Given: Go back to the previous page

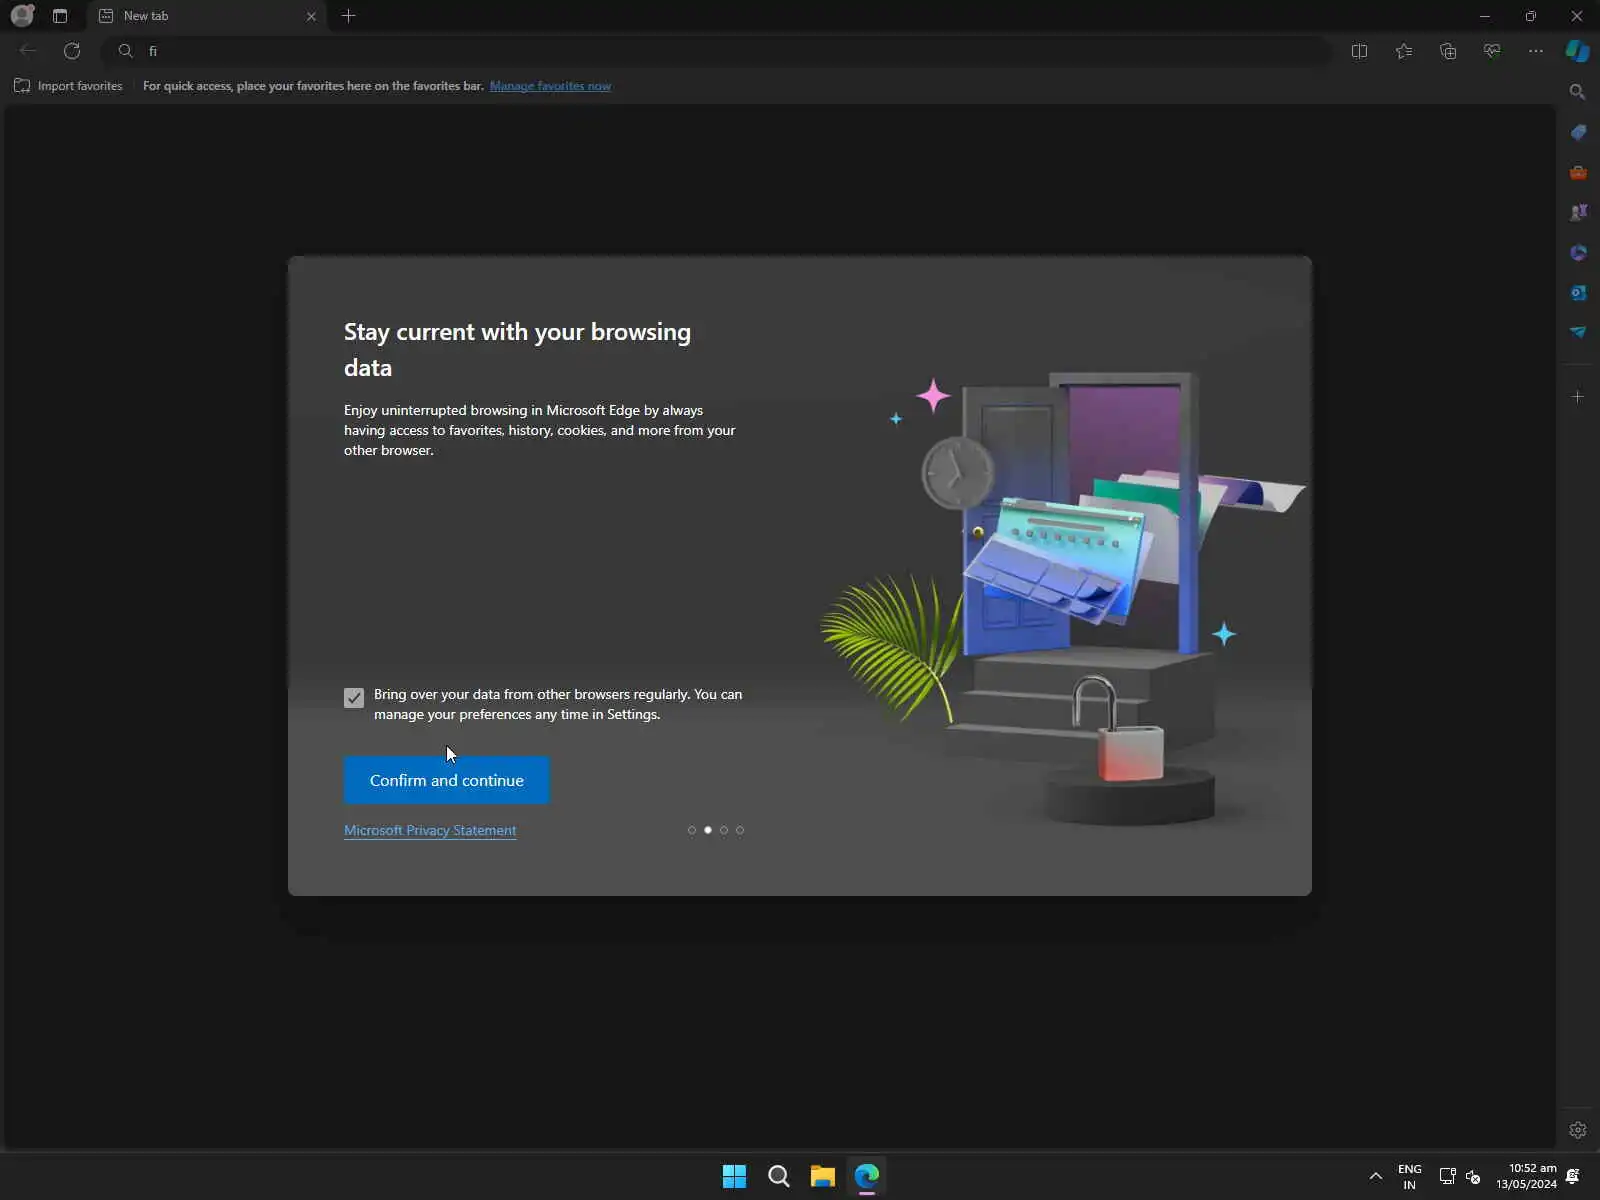Looking at the screenshot, I should pos(28,51).
